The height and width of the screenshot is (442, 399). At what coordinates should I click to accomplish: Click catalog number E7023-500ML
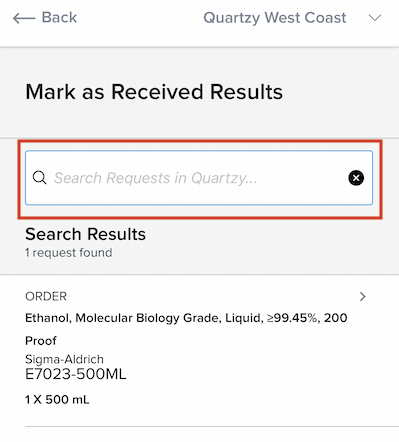[76, 374]
